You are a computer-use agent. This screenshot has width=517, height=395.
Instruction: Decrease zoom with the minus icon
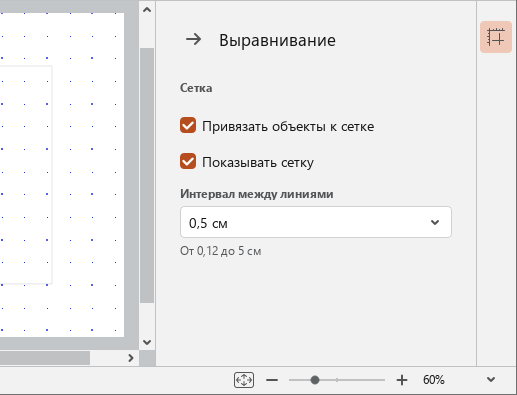point(272,380)
